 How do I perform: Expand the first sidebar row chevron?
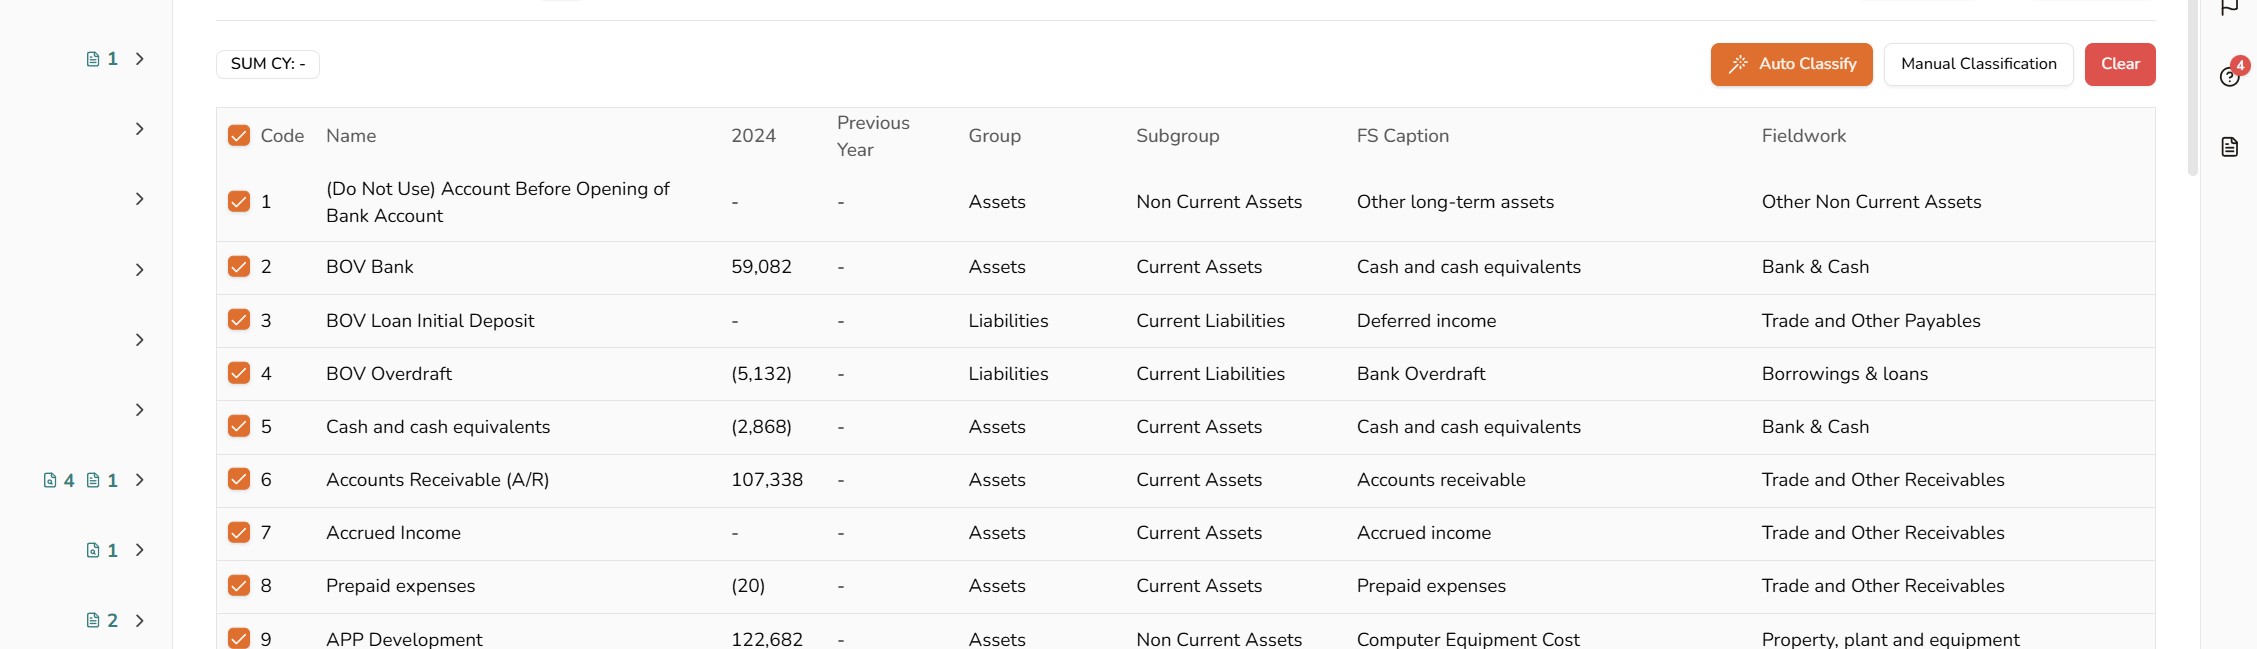[x=140, y=59]
